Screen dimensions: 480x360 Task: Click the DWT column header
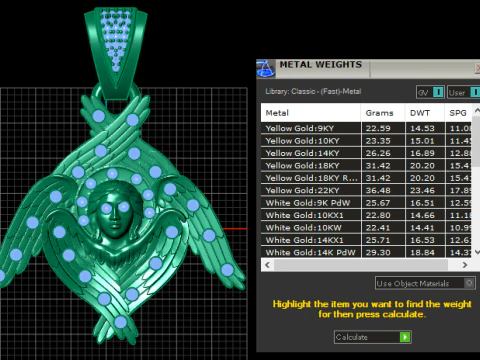point(425,113)
